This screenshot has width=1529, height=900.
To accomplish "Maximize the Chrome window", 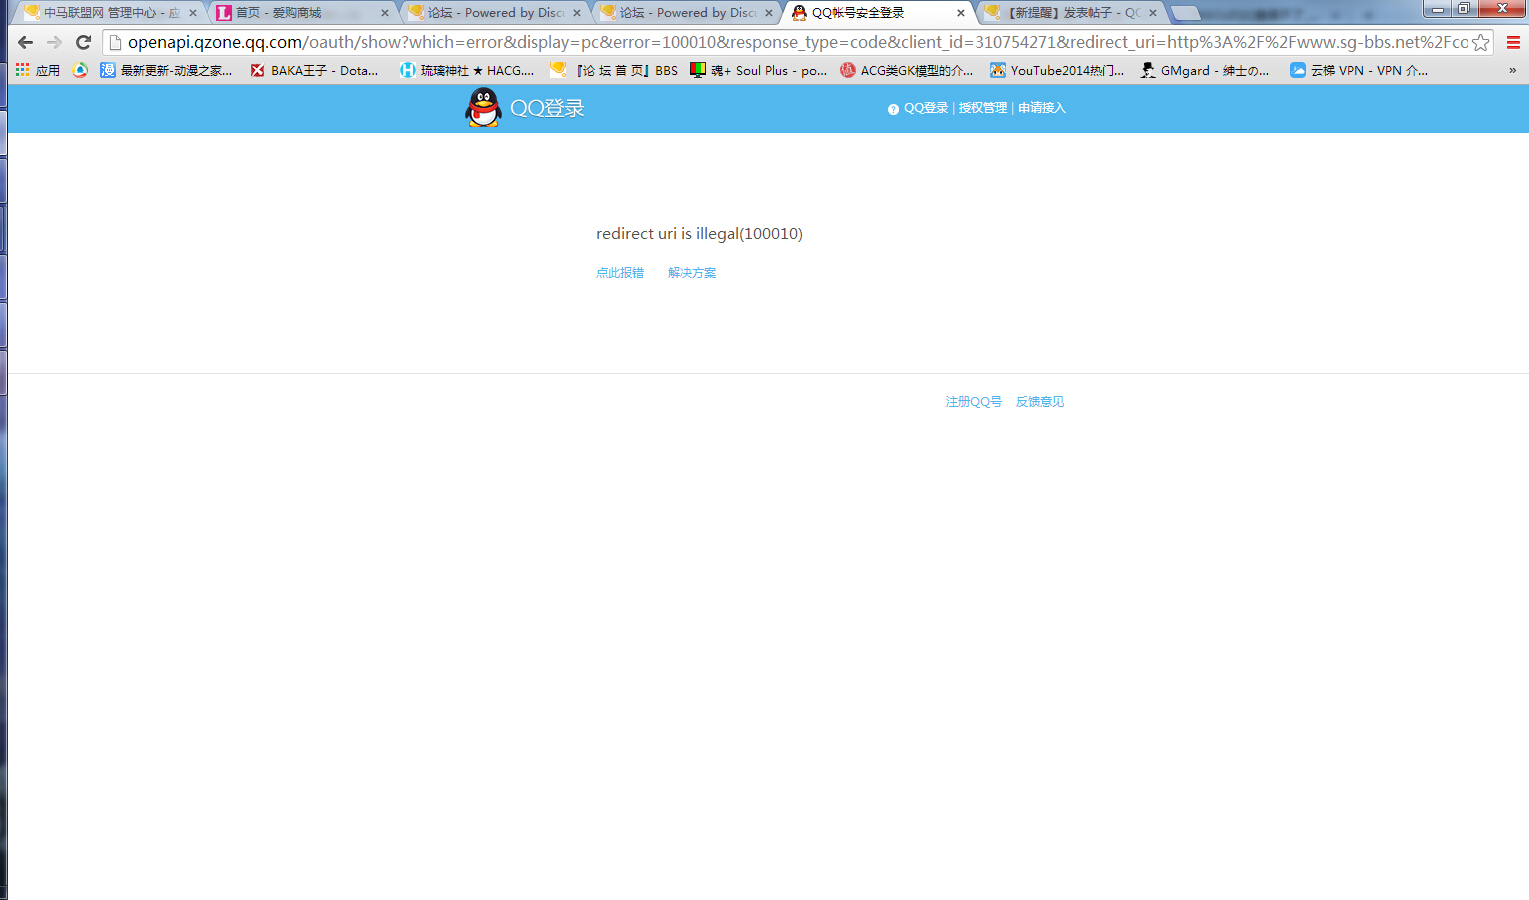I will 1463,9.
